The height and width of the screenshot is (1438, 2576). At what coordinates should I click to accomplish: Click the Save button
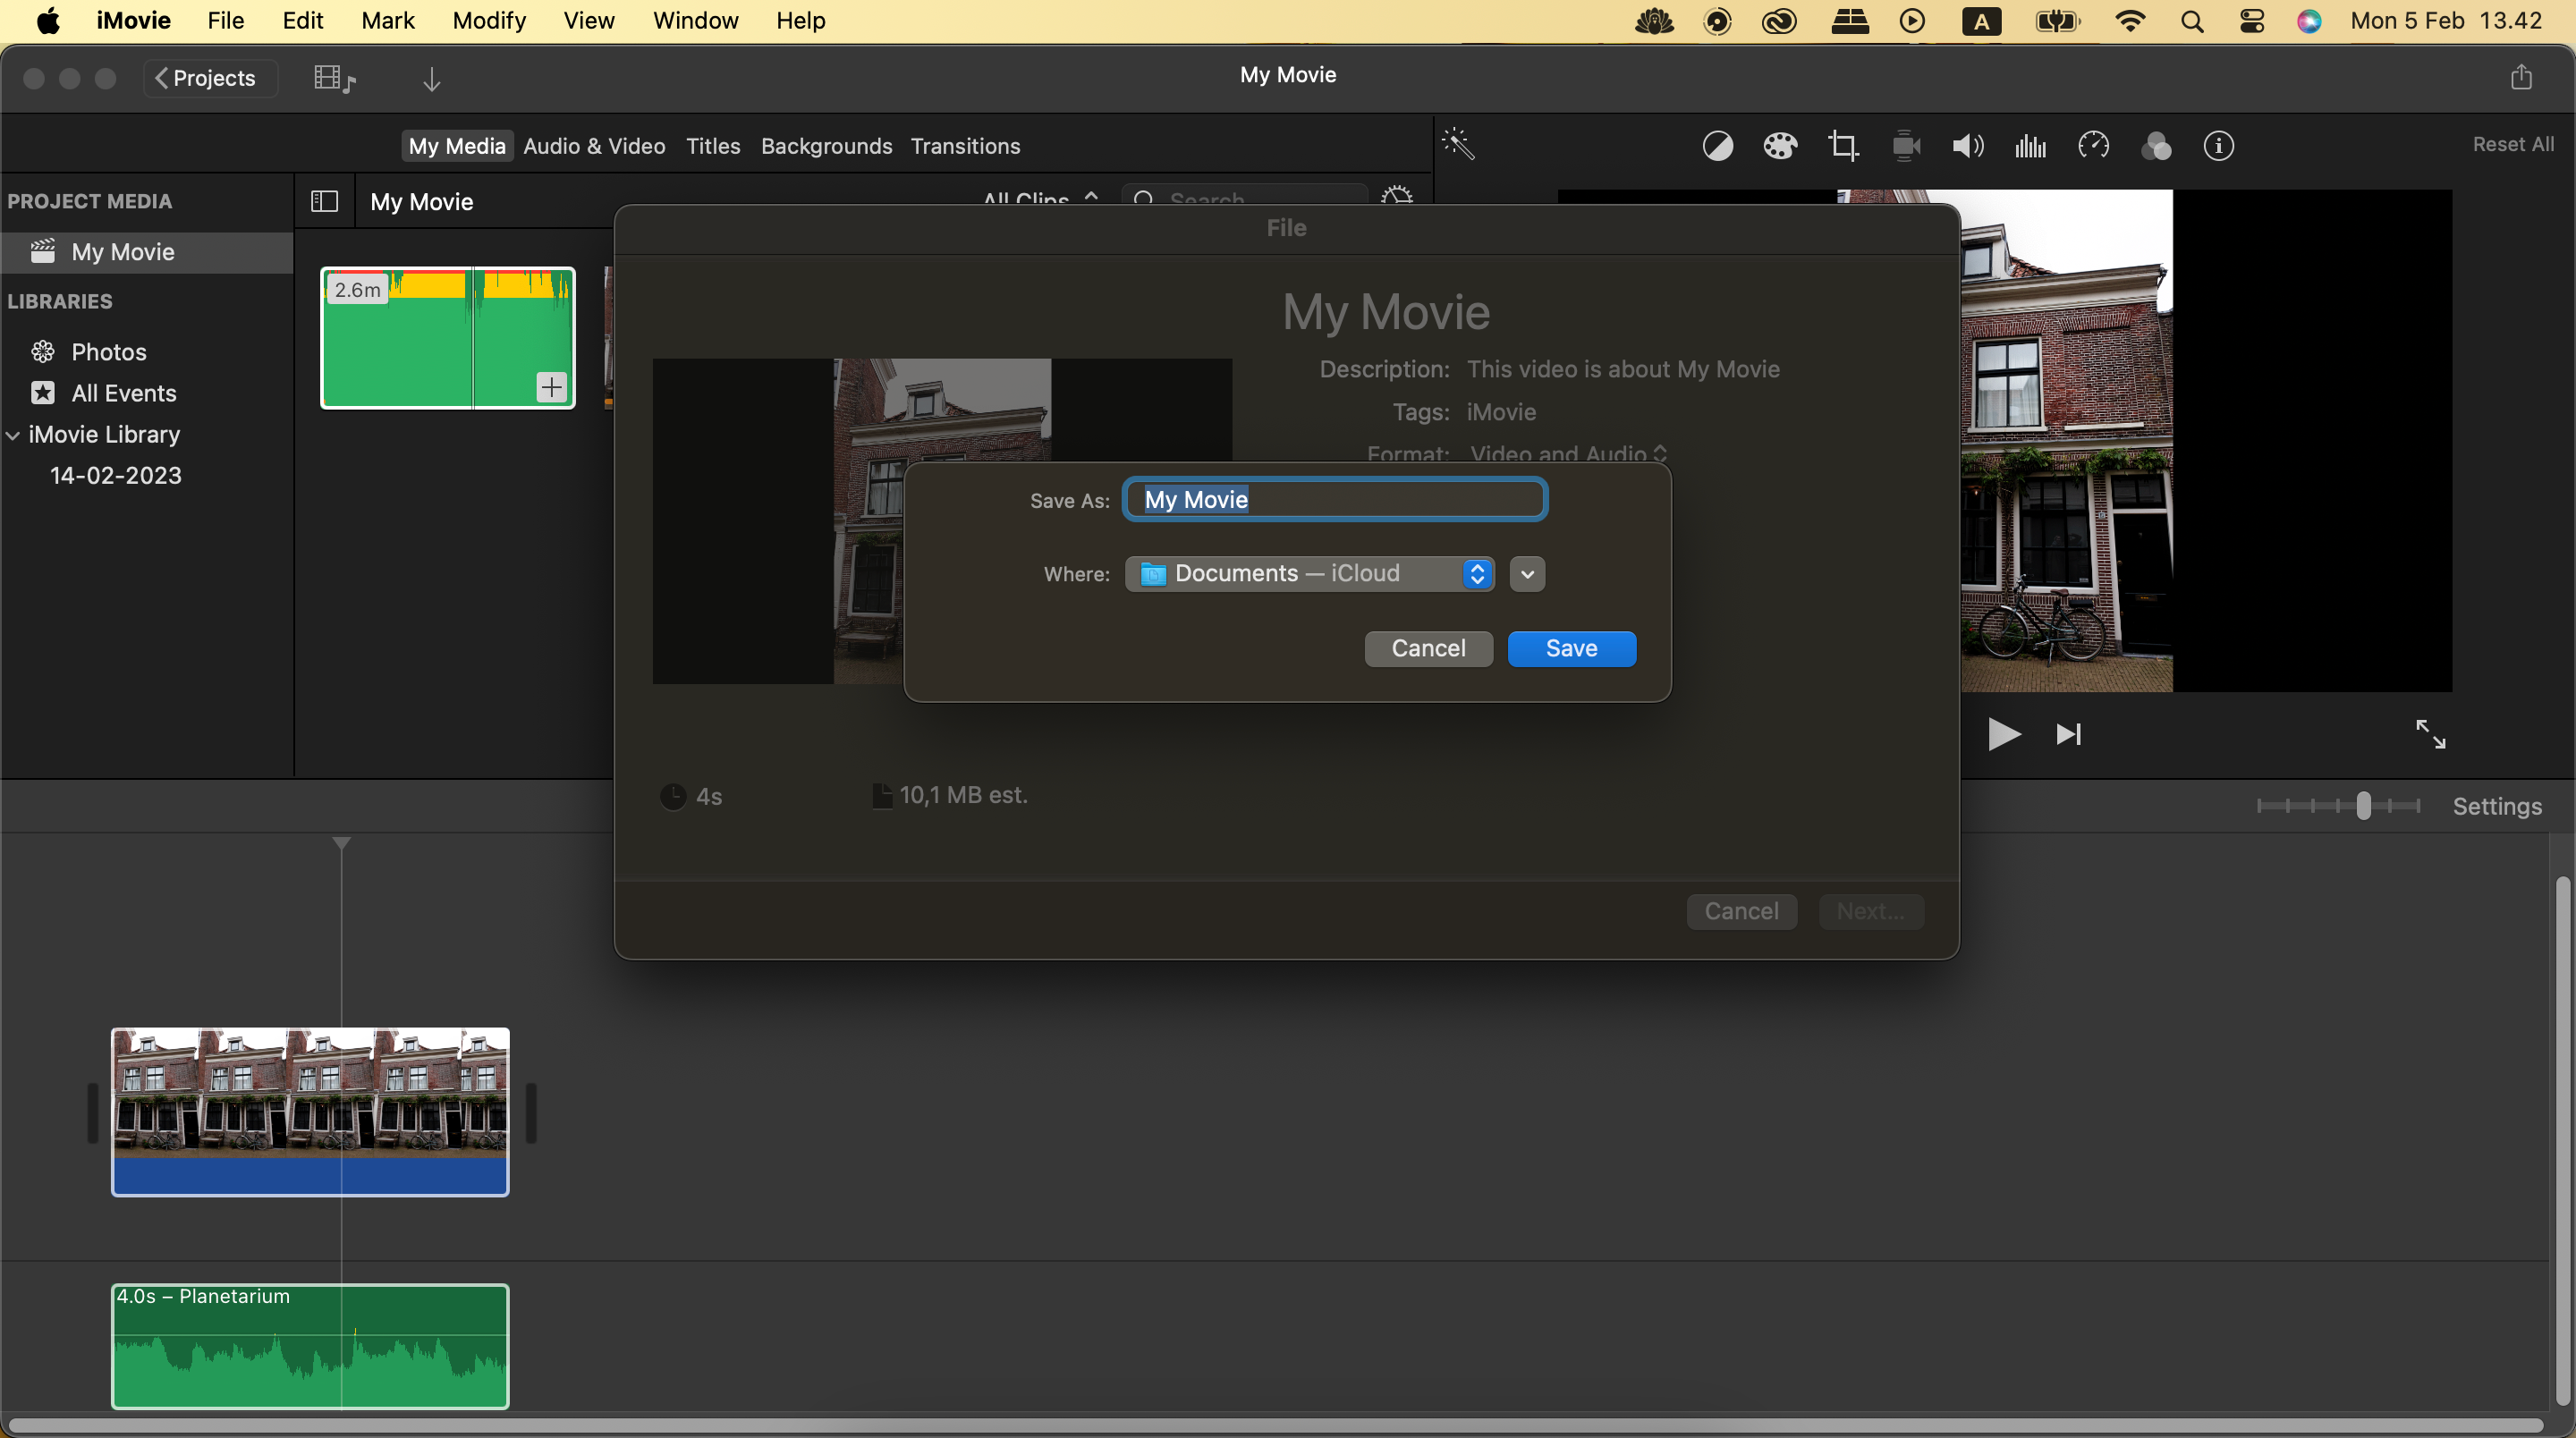click(1571, 648)
